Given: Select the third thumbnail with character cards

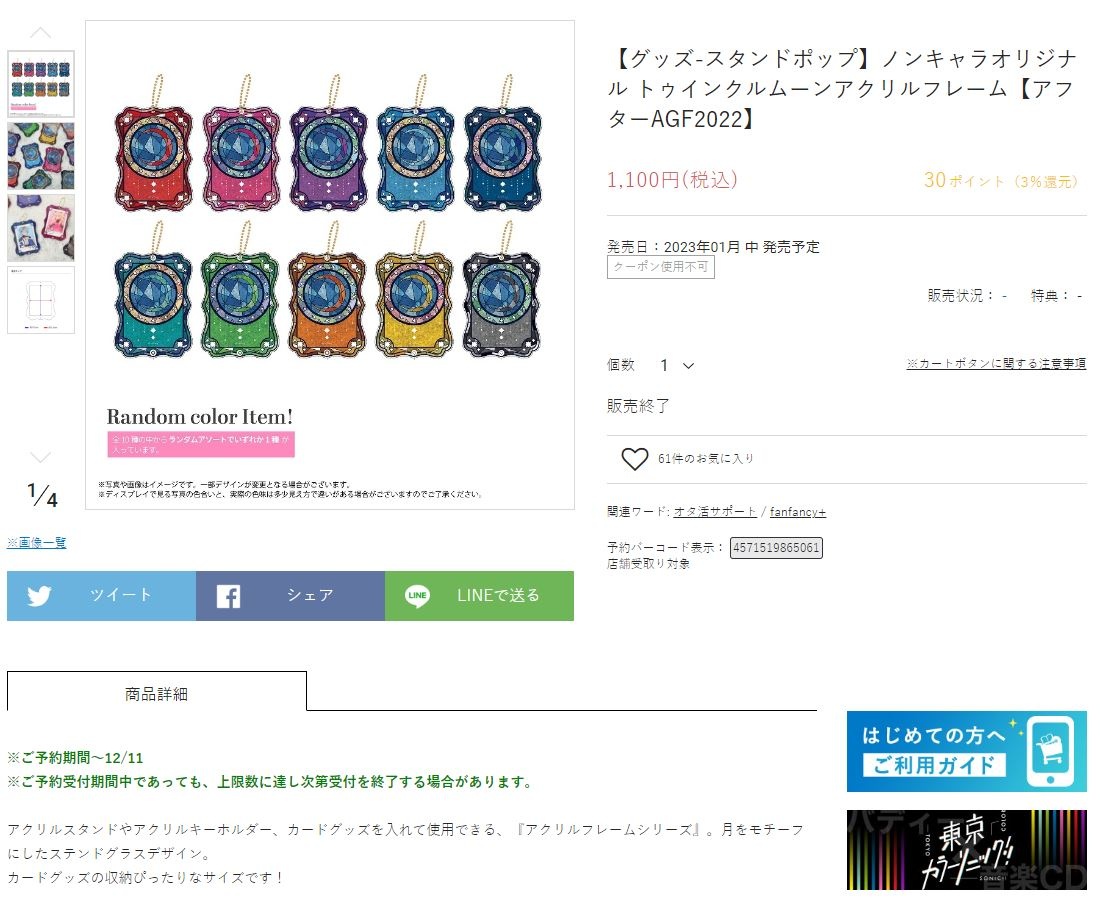Looking at the screenshot, I should [x=41, y=228].
